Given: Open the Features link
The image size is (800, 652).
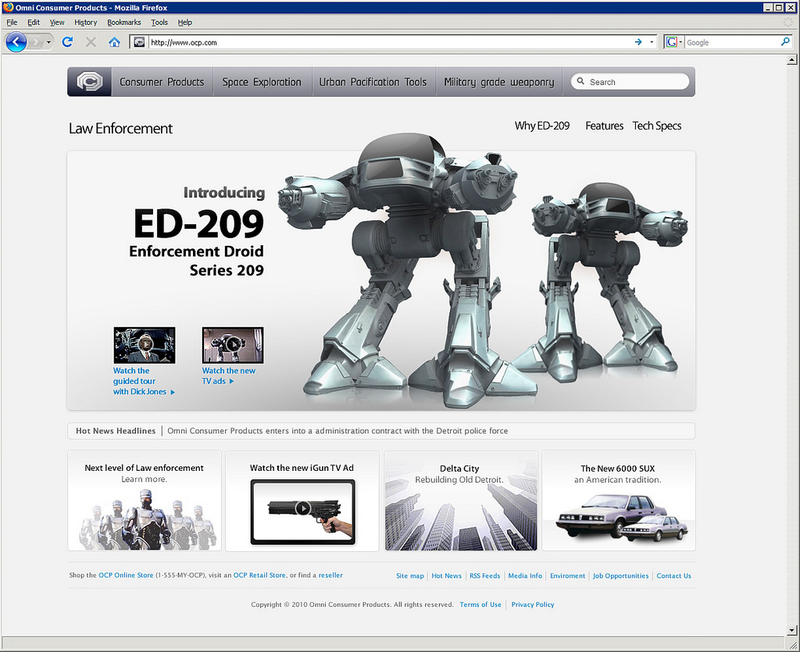Looking at the screenshot, I should [x=604, y=126].
